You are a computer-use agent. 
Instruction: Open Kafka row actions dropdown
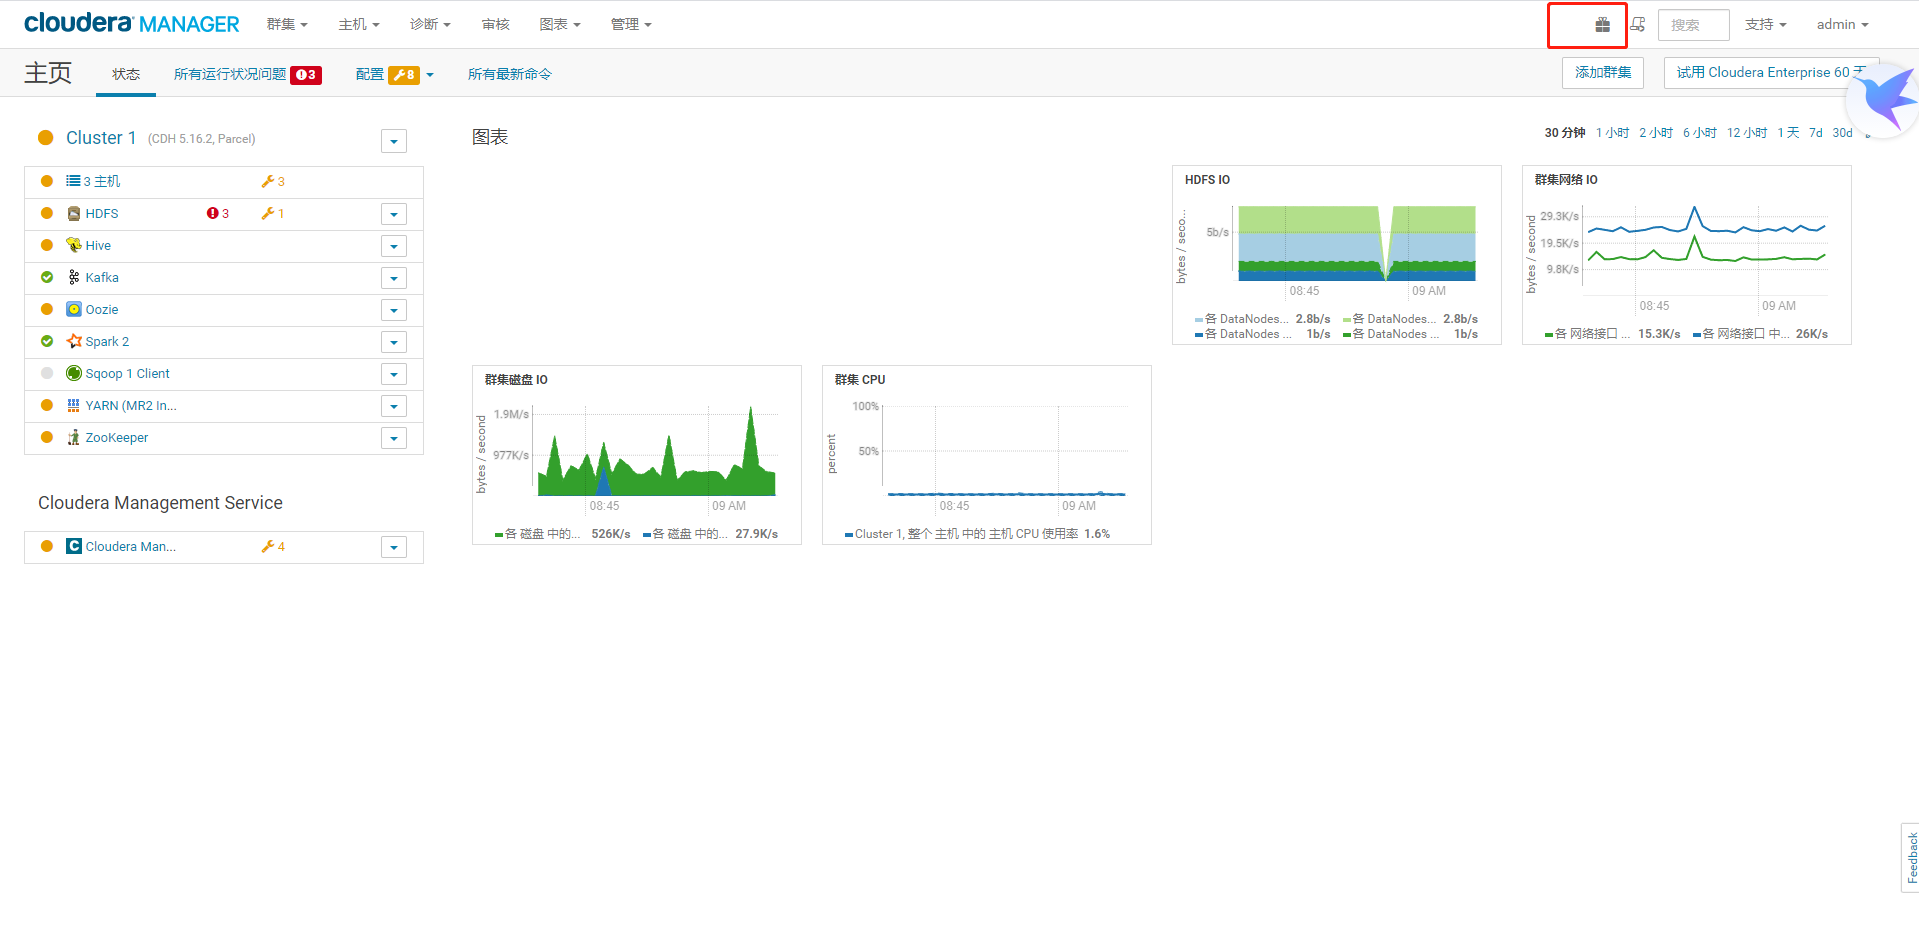pos(394,278)
